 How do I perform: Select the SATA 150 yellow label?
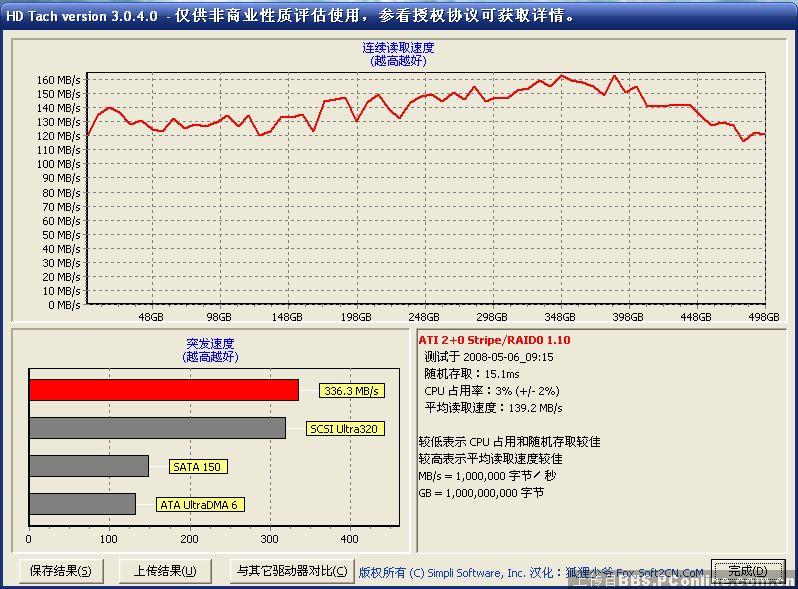click(x=198, y=467)
